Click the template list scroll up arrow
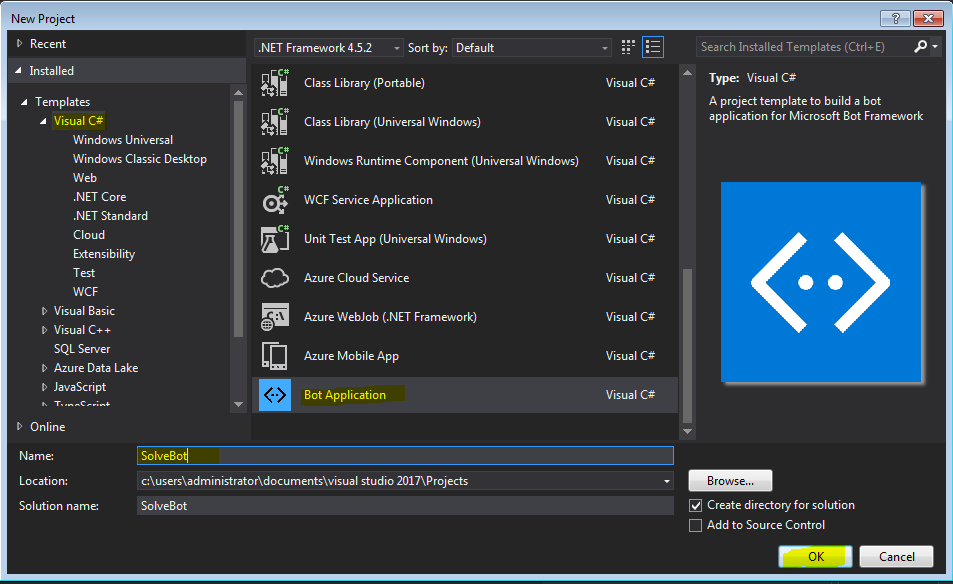The height and width of the screenshot is (584, 953). click(x=687, y=73)
